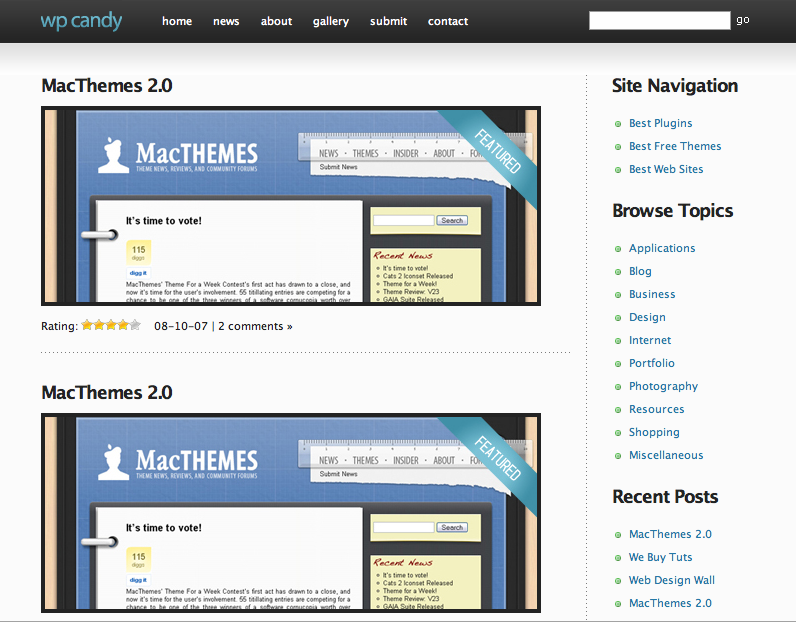
Task: Go to the news page
Action: point(226,21)
